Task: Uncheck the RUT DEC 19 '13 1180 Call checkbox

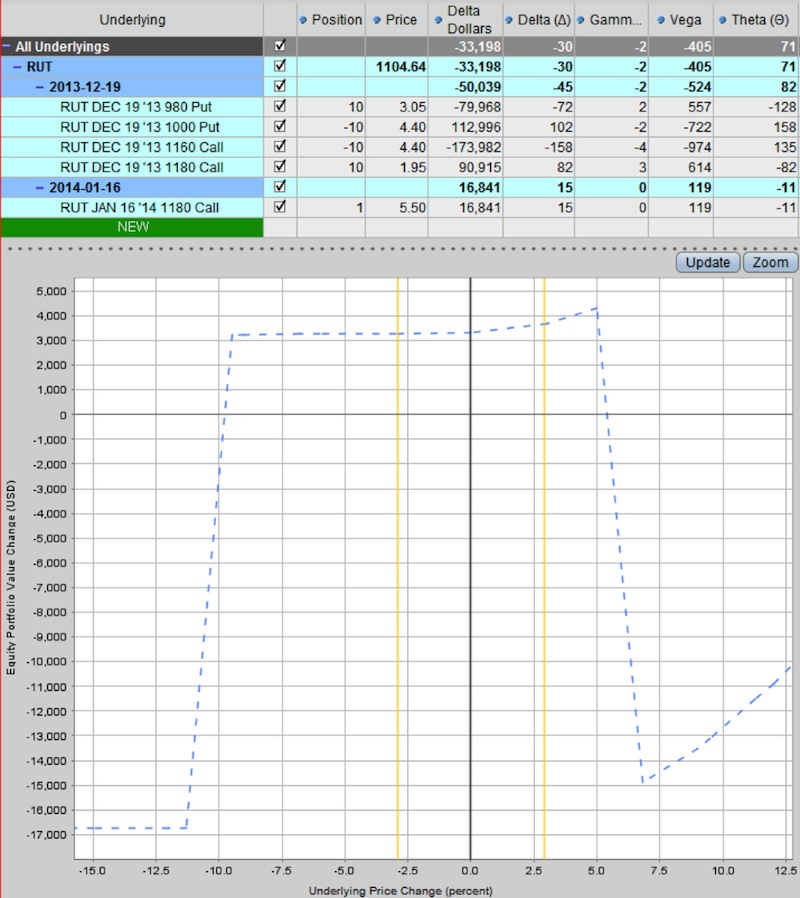Action: [x=280, y=166]
